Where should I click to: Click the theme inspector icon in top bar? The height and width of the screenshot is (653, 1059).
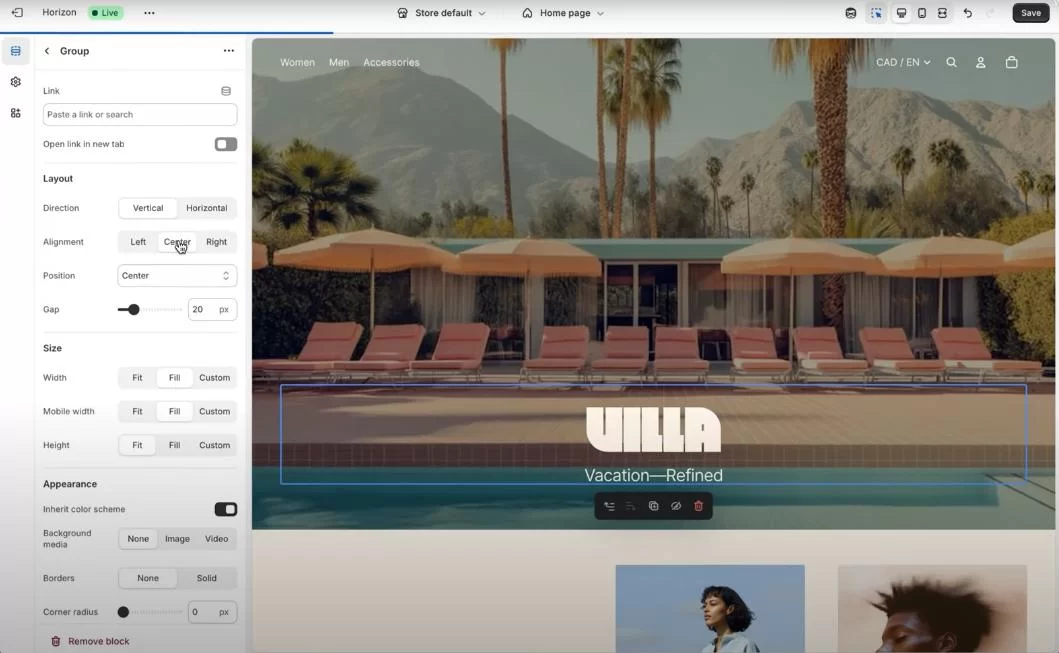[x=851, y=13]
